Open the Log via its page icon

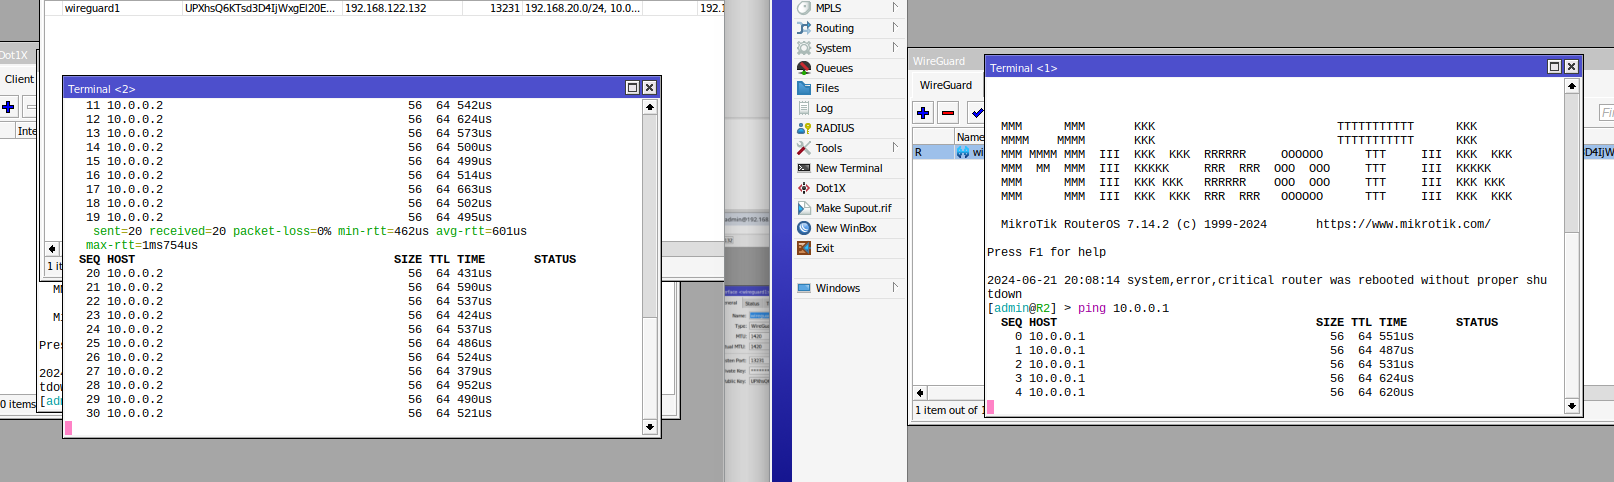tap(804, 108)
